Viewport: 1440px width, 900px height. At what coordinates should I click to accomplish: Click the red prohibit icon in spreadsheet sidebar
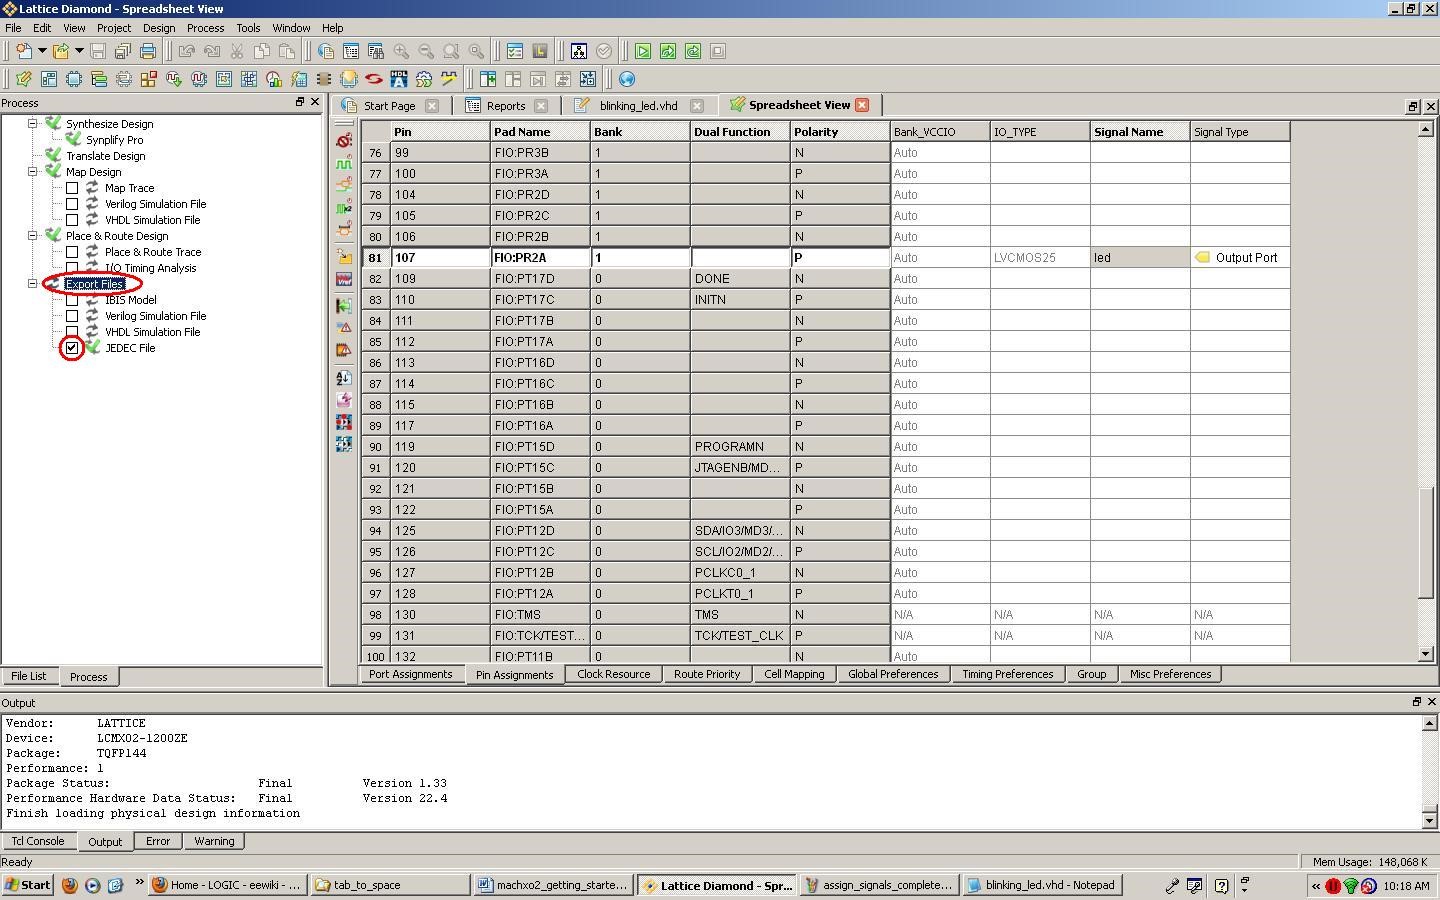[344, 140]
